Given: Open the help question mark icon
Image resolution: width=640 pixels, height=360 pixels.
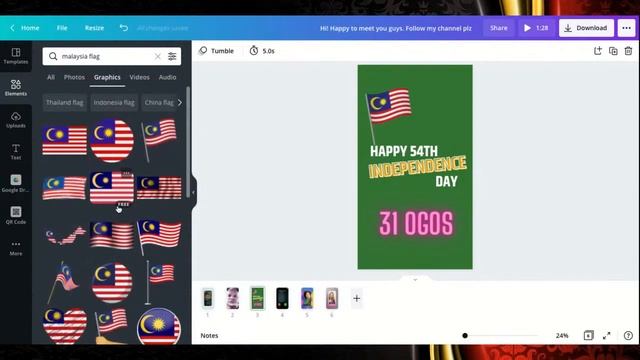Looking at the screenshot, I should [x=628, y=336].
